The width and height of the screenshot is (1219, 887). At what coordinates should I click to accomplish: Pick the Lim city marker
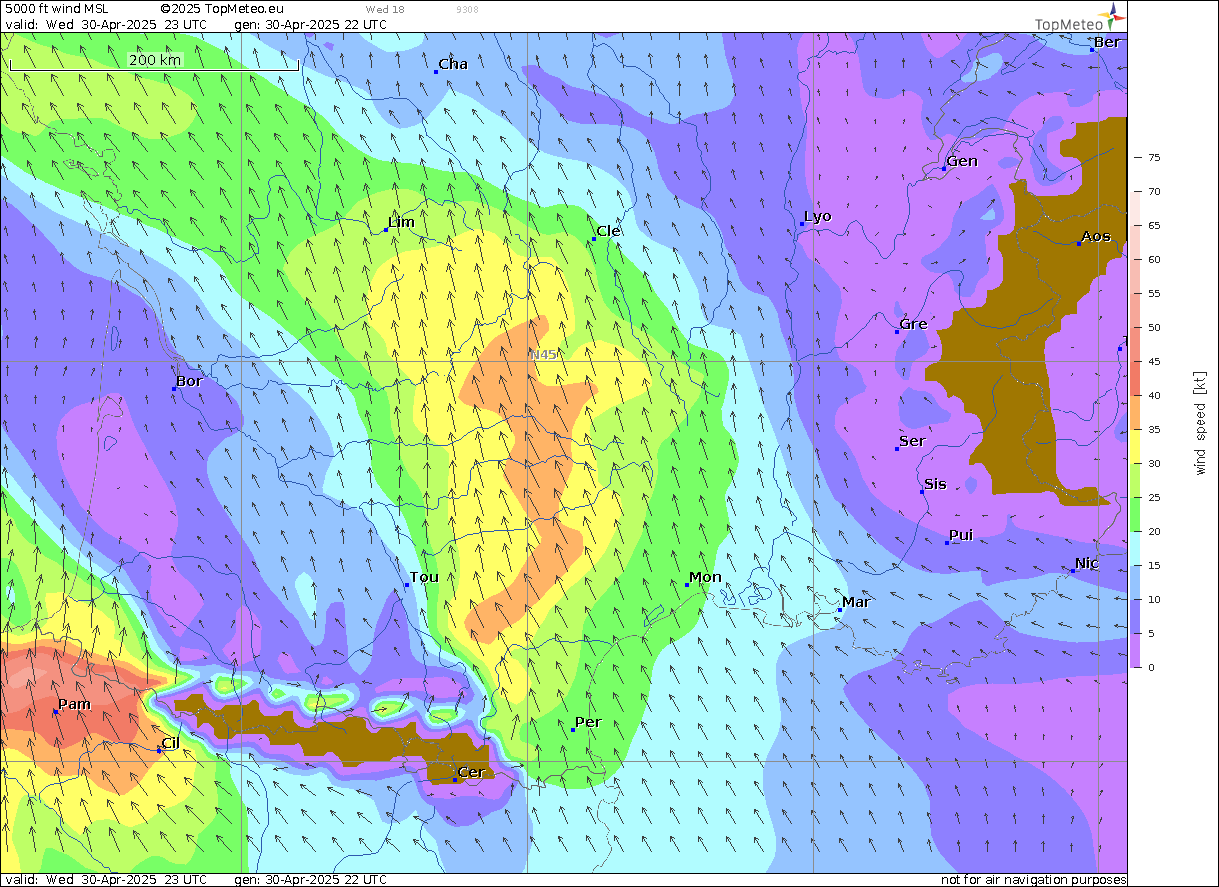(386, 230)
